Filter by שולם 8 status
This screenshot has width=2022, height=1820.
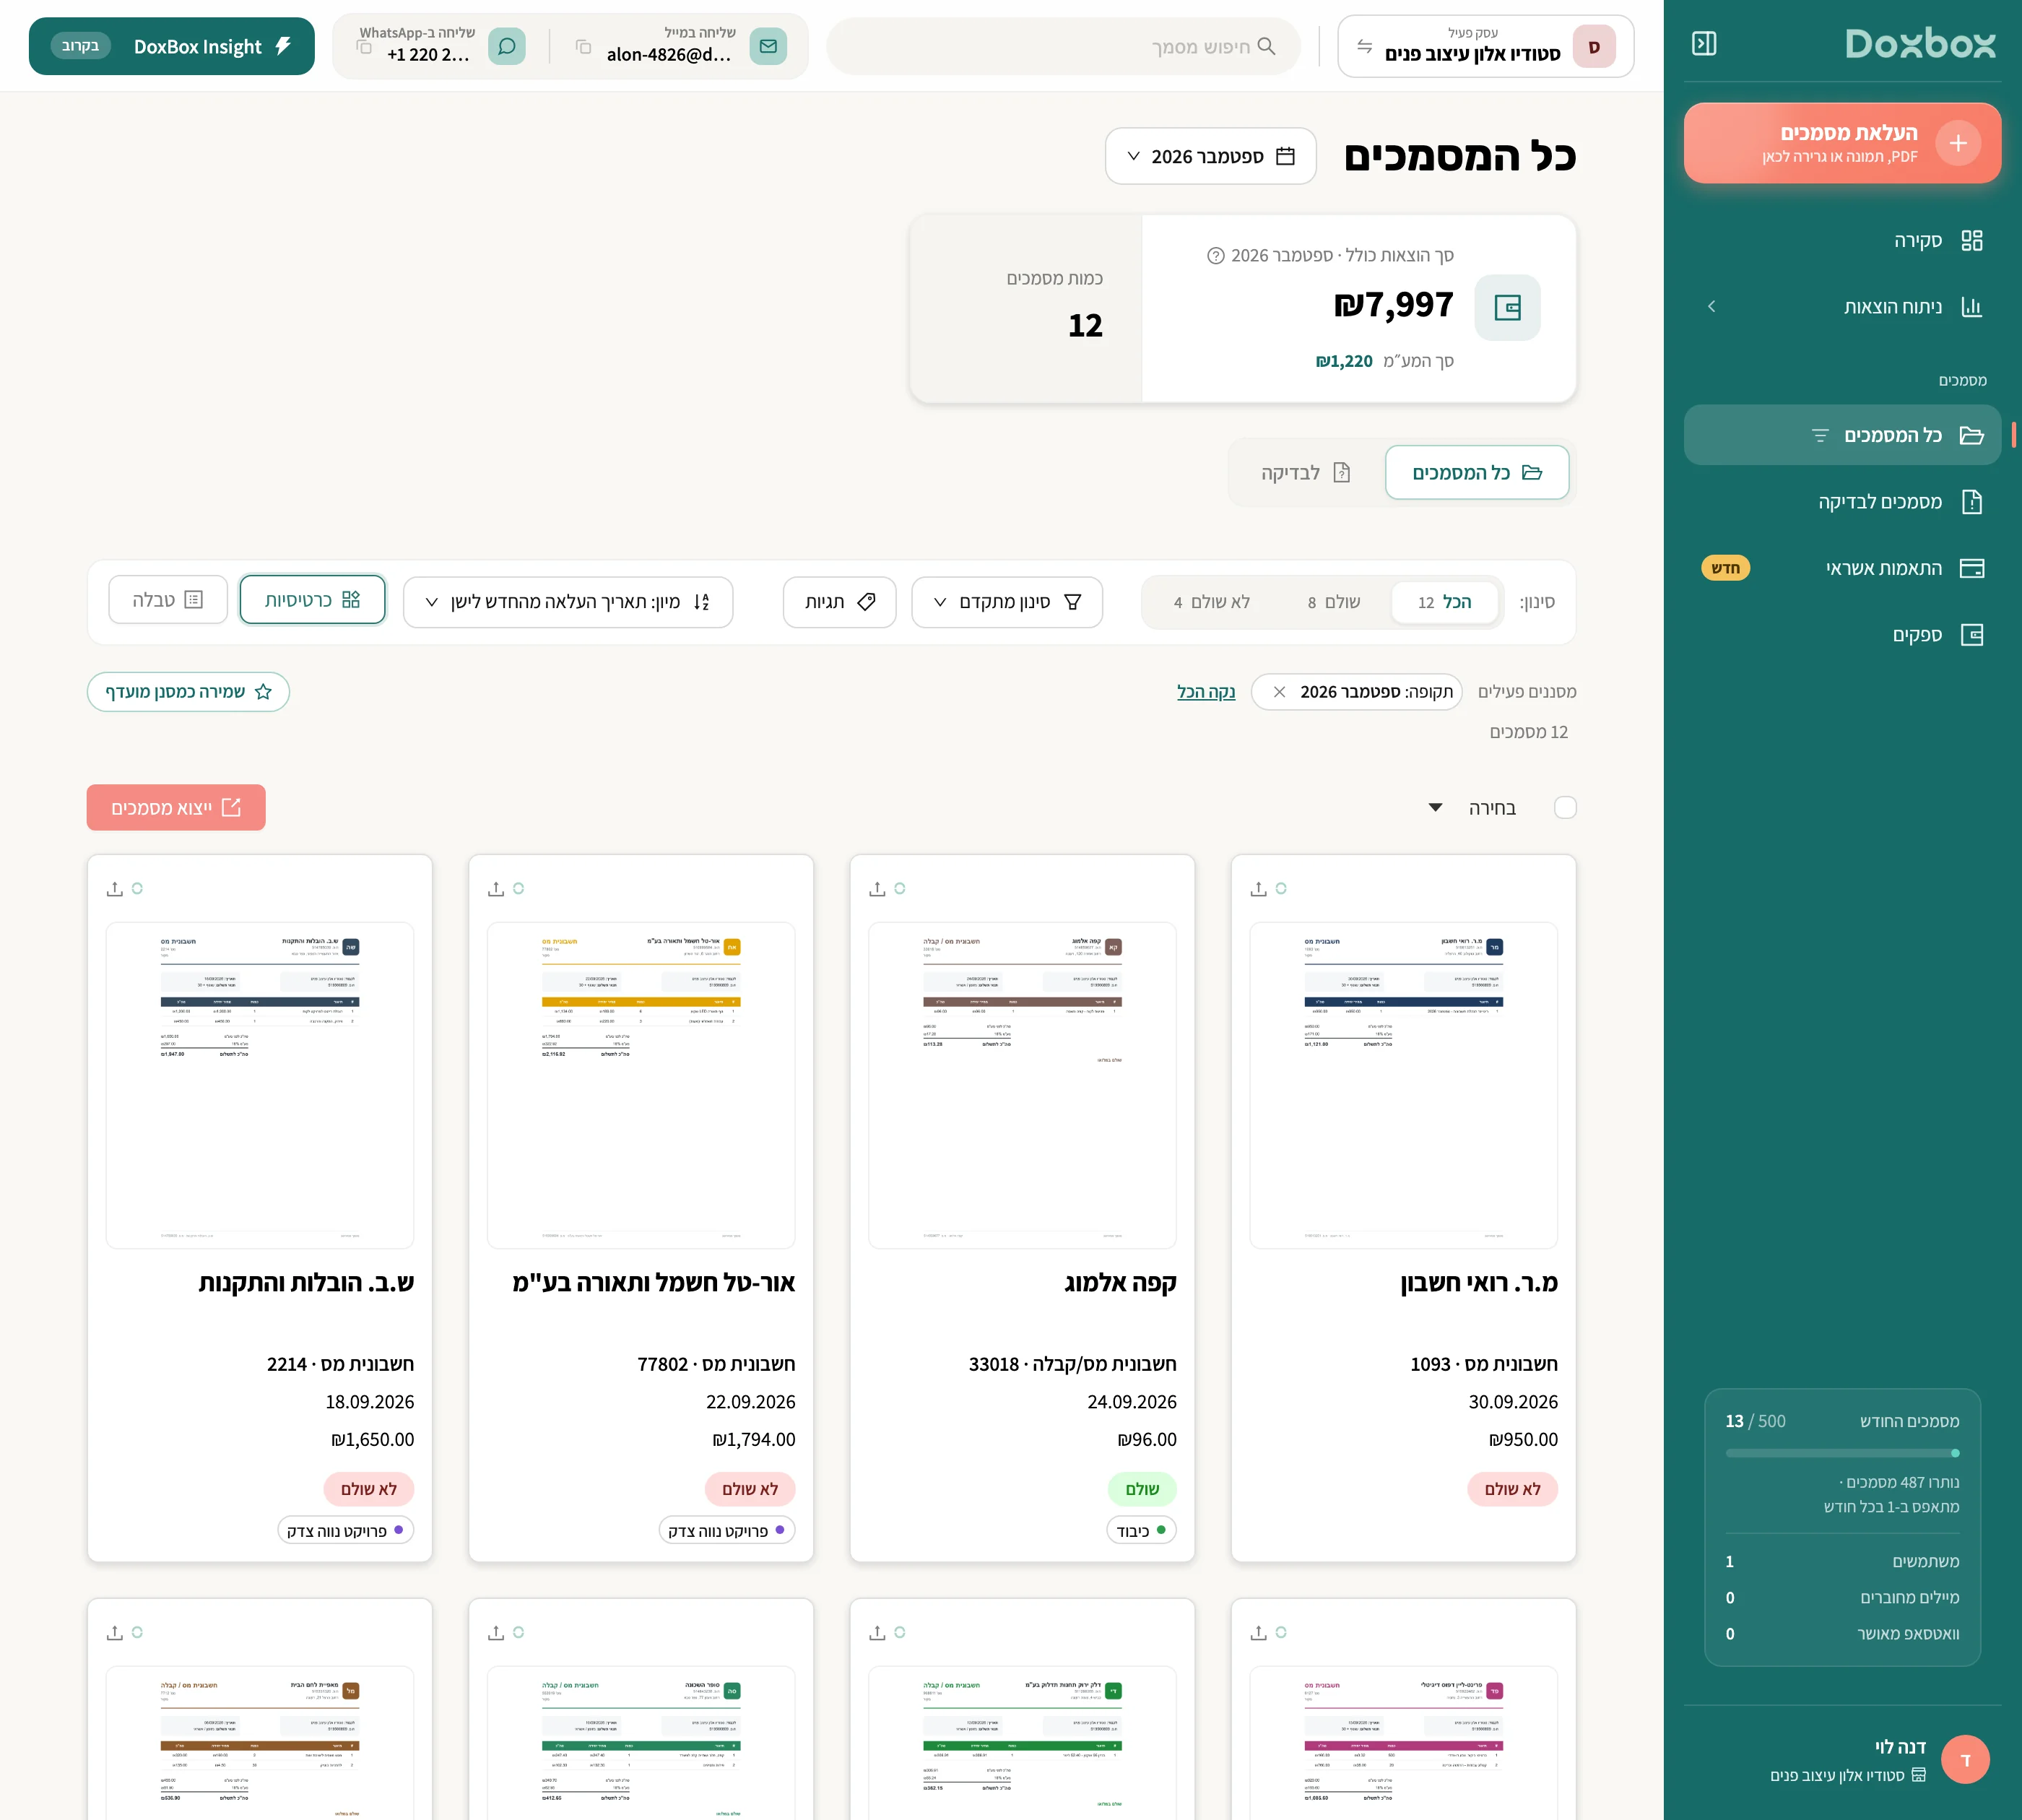point(1334,602)
